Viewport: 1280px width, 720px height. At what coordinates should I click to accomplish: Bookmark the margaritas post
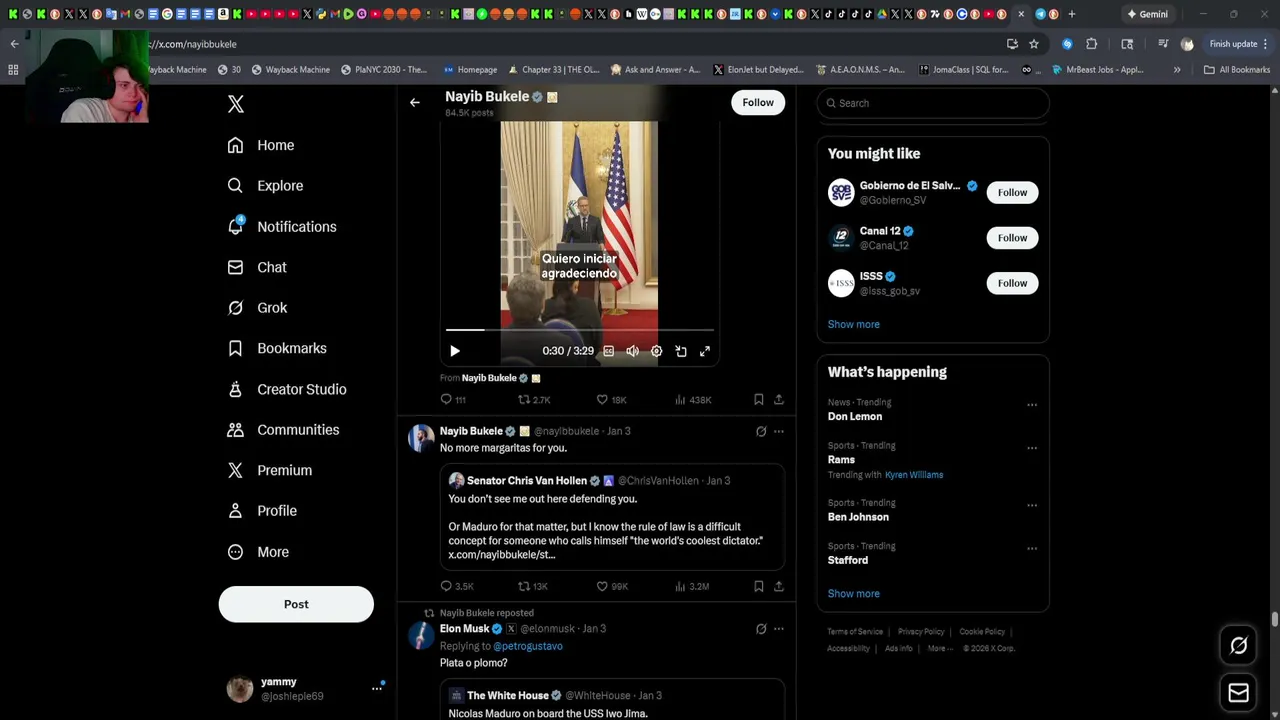[x=759, y=586]
